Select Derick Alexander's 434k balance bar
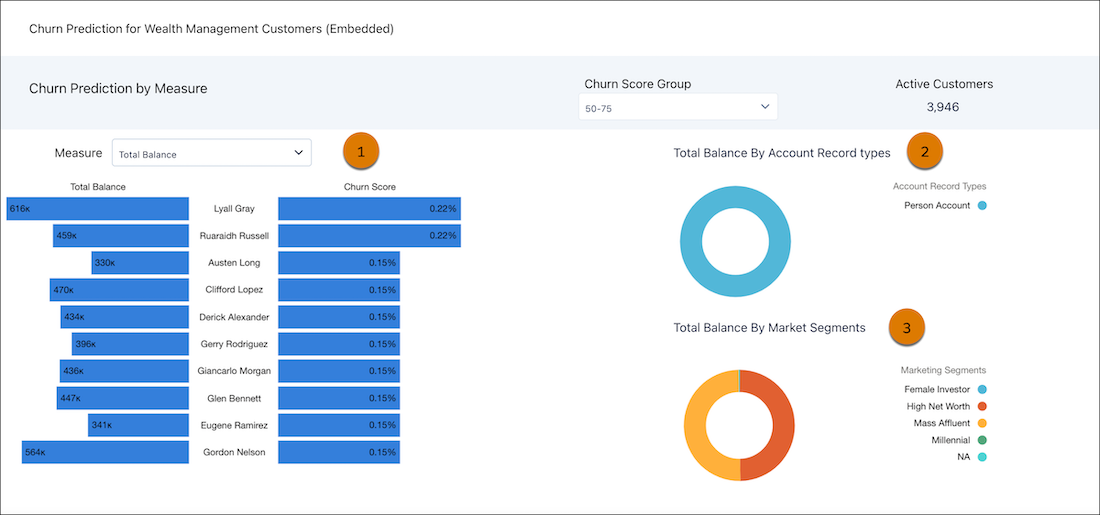The width and height of the screenshot is (1100, 515). click(125, 317)
